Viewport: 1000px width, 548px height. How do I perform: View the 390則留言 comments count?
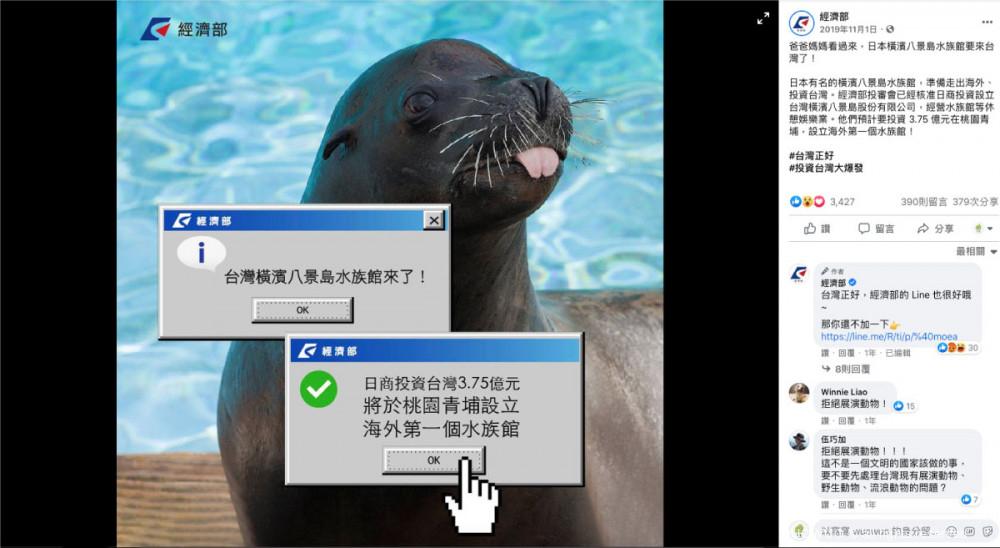pyautogui.click(x=923, y=202)
